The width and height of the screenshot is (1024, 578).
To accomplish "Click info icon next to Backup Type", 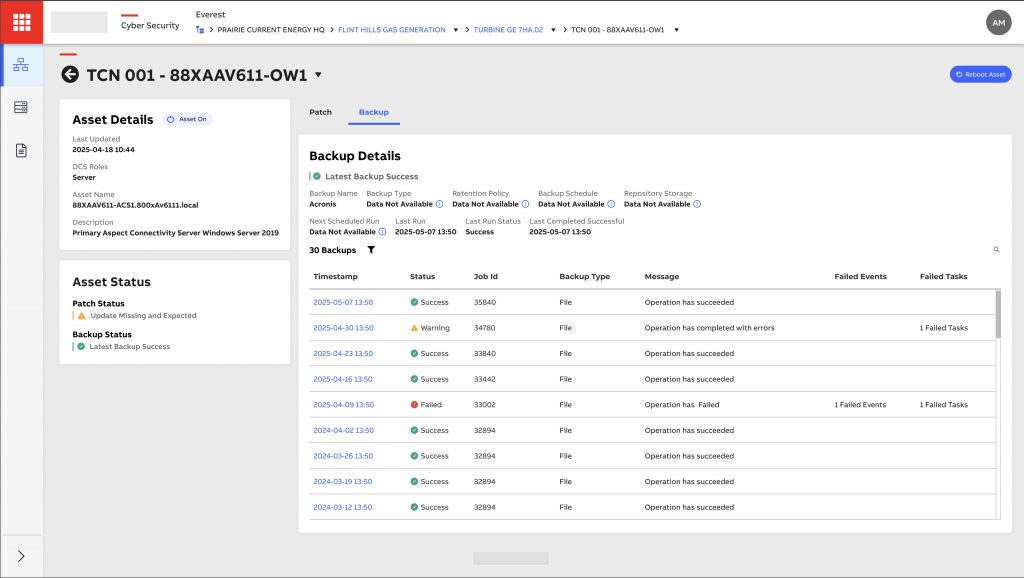I will click(440, 204).
